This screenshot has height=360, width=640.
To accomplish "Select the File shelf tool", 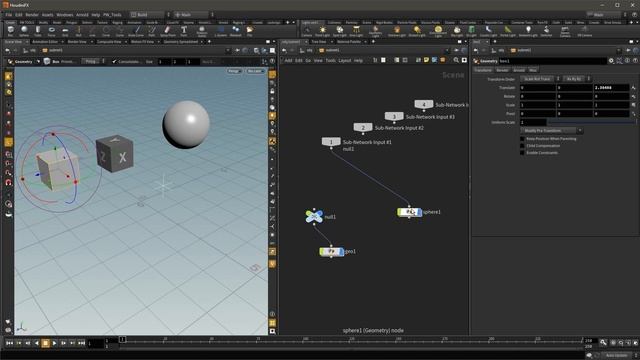I will [x=249, y=31].
